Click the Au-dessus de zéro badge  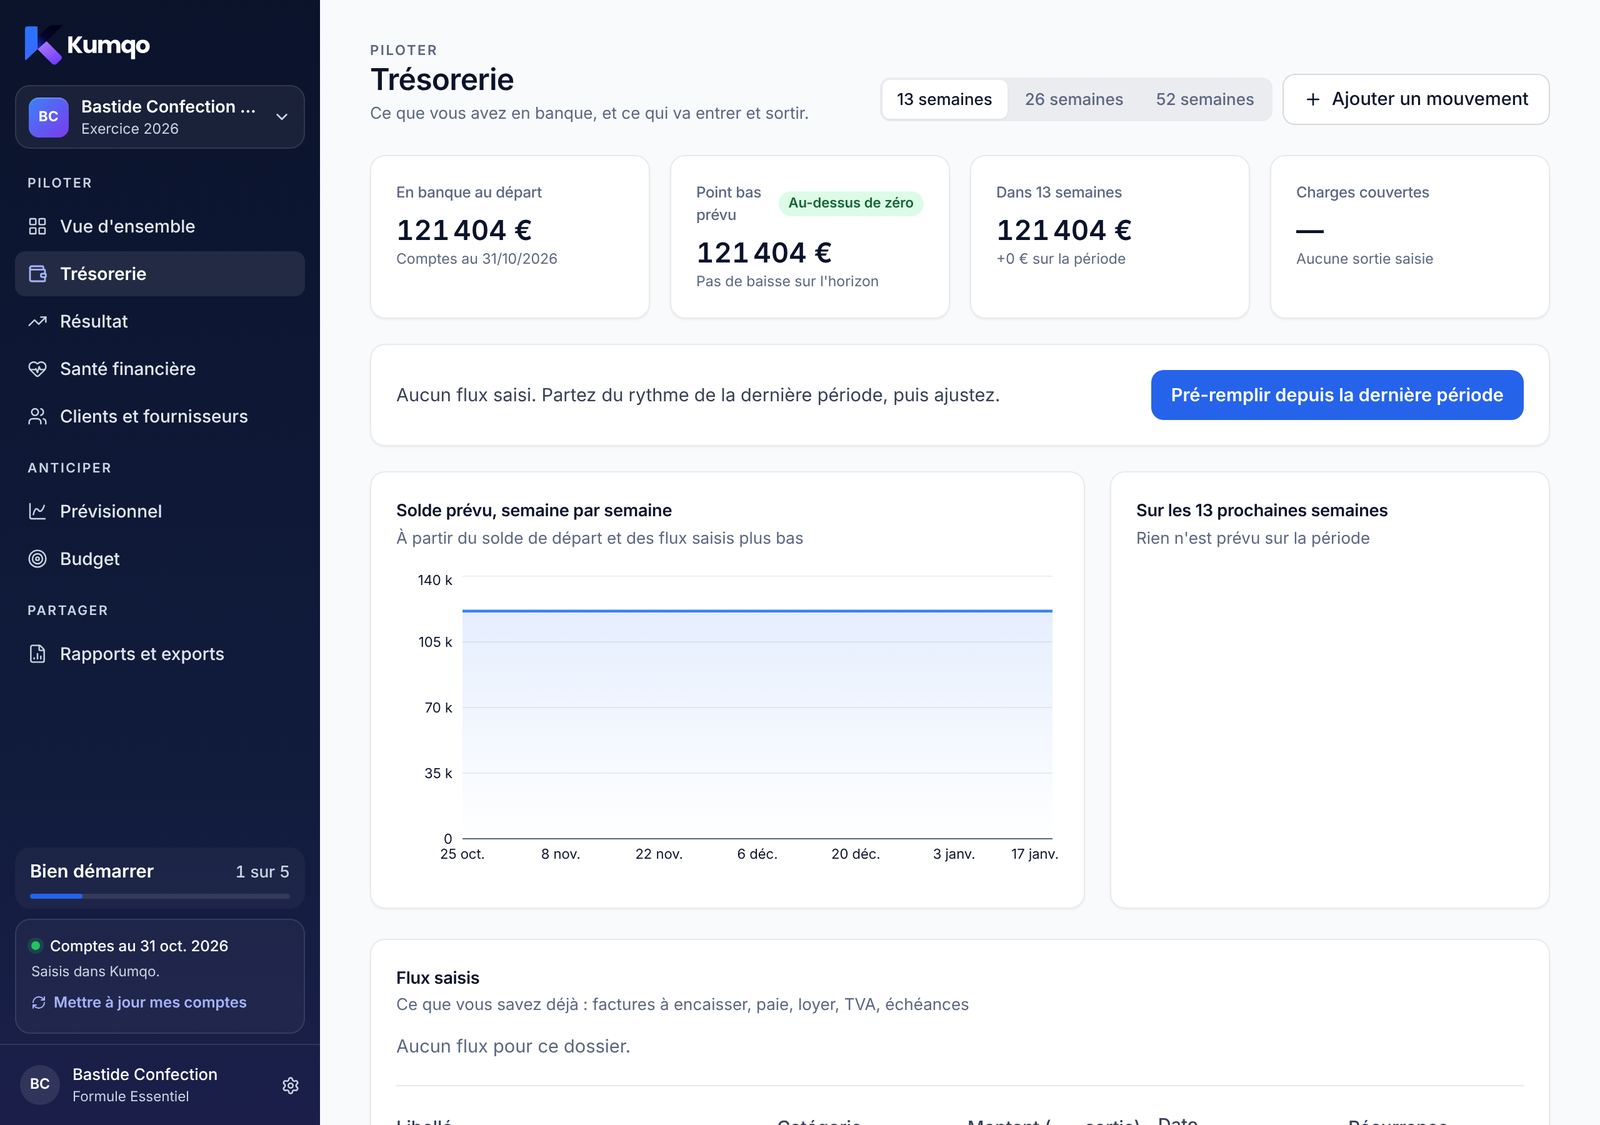click(x=851, y=203)
